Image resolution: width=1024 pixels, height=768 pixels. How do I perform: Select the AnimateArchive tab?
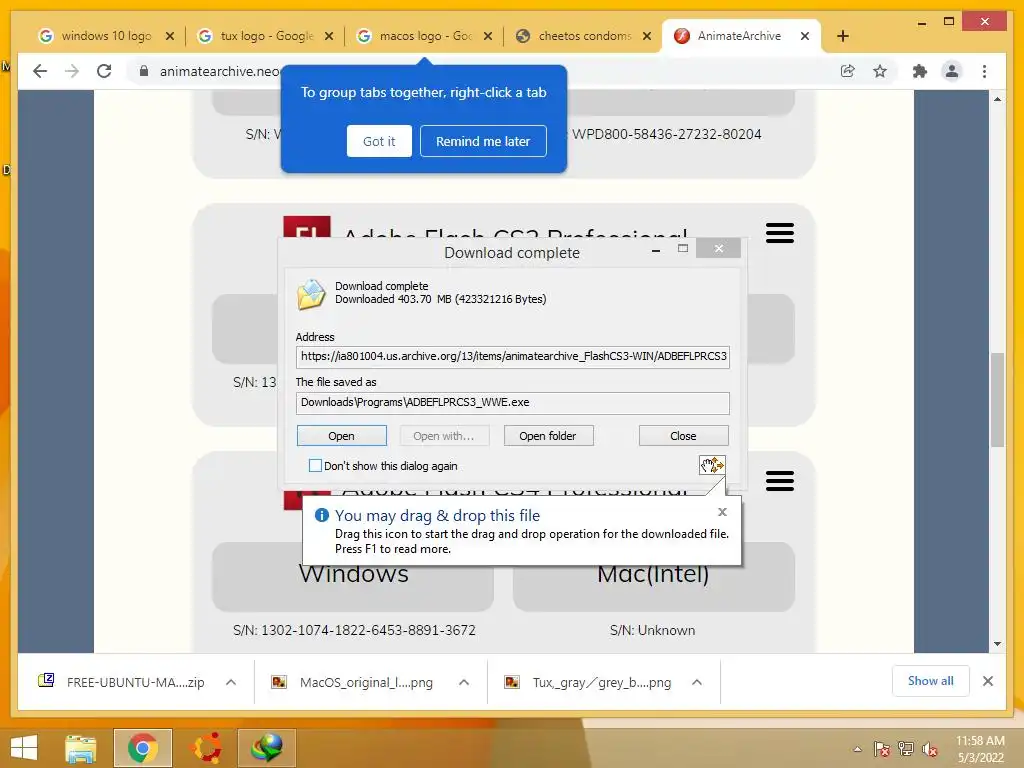738,36
